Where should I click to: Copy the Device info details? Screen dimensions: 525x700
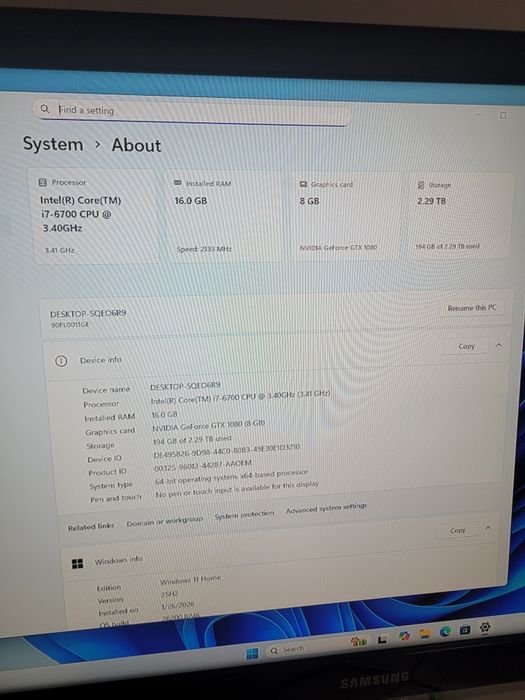pyautogui.click(x=467, y=346)
